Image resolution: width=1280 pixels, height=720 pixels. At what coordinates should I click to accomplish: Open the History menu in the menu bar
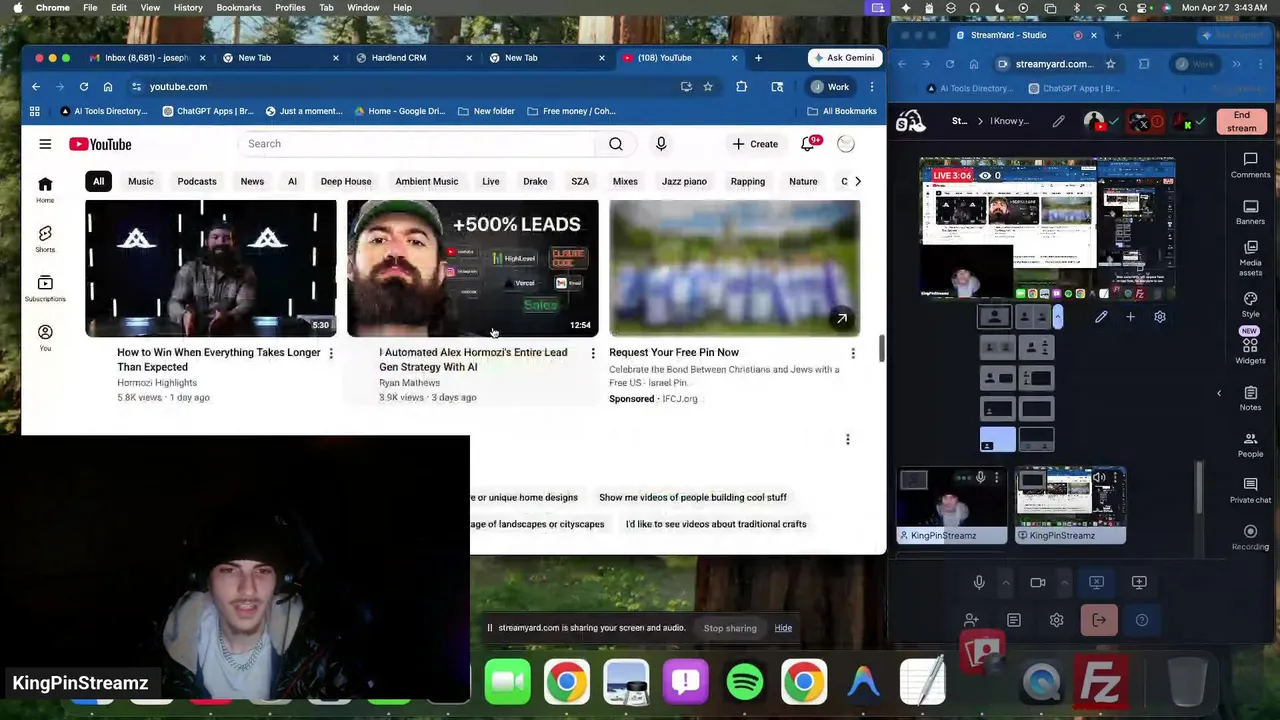point(188,8)
